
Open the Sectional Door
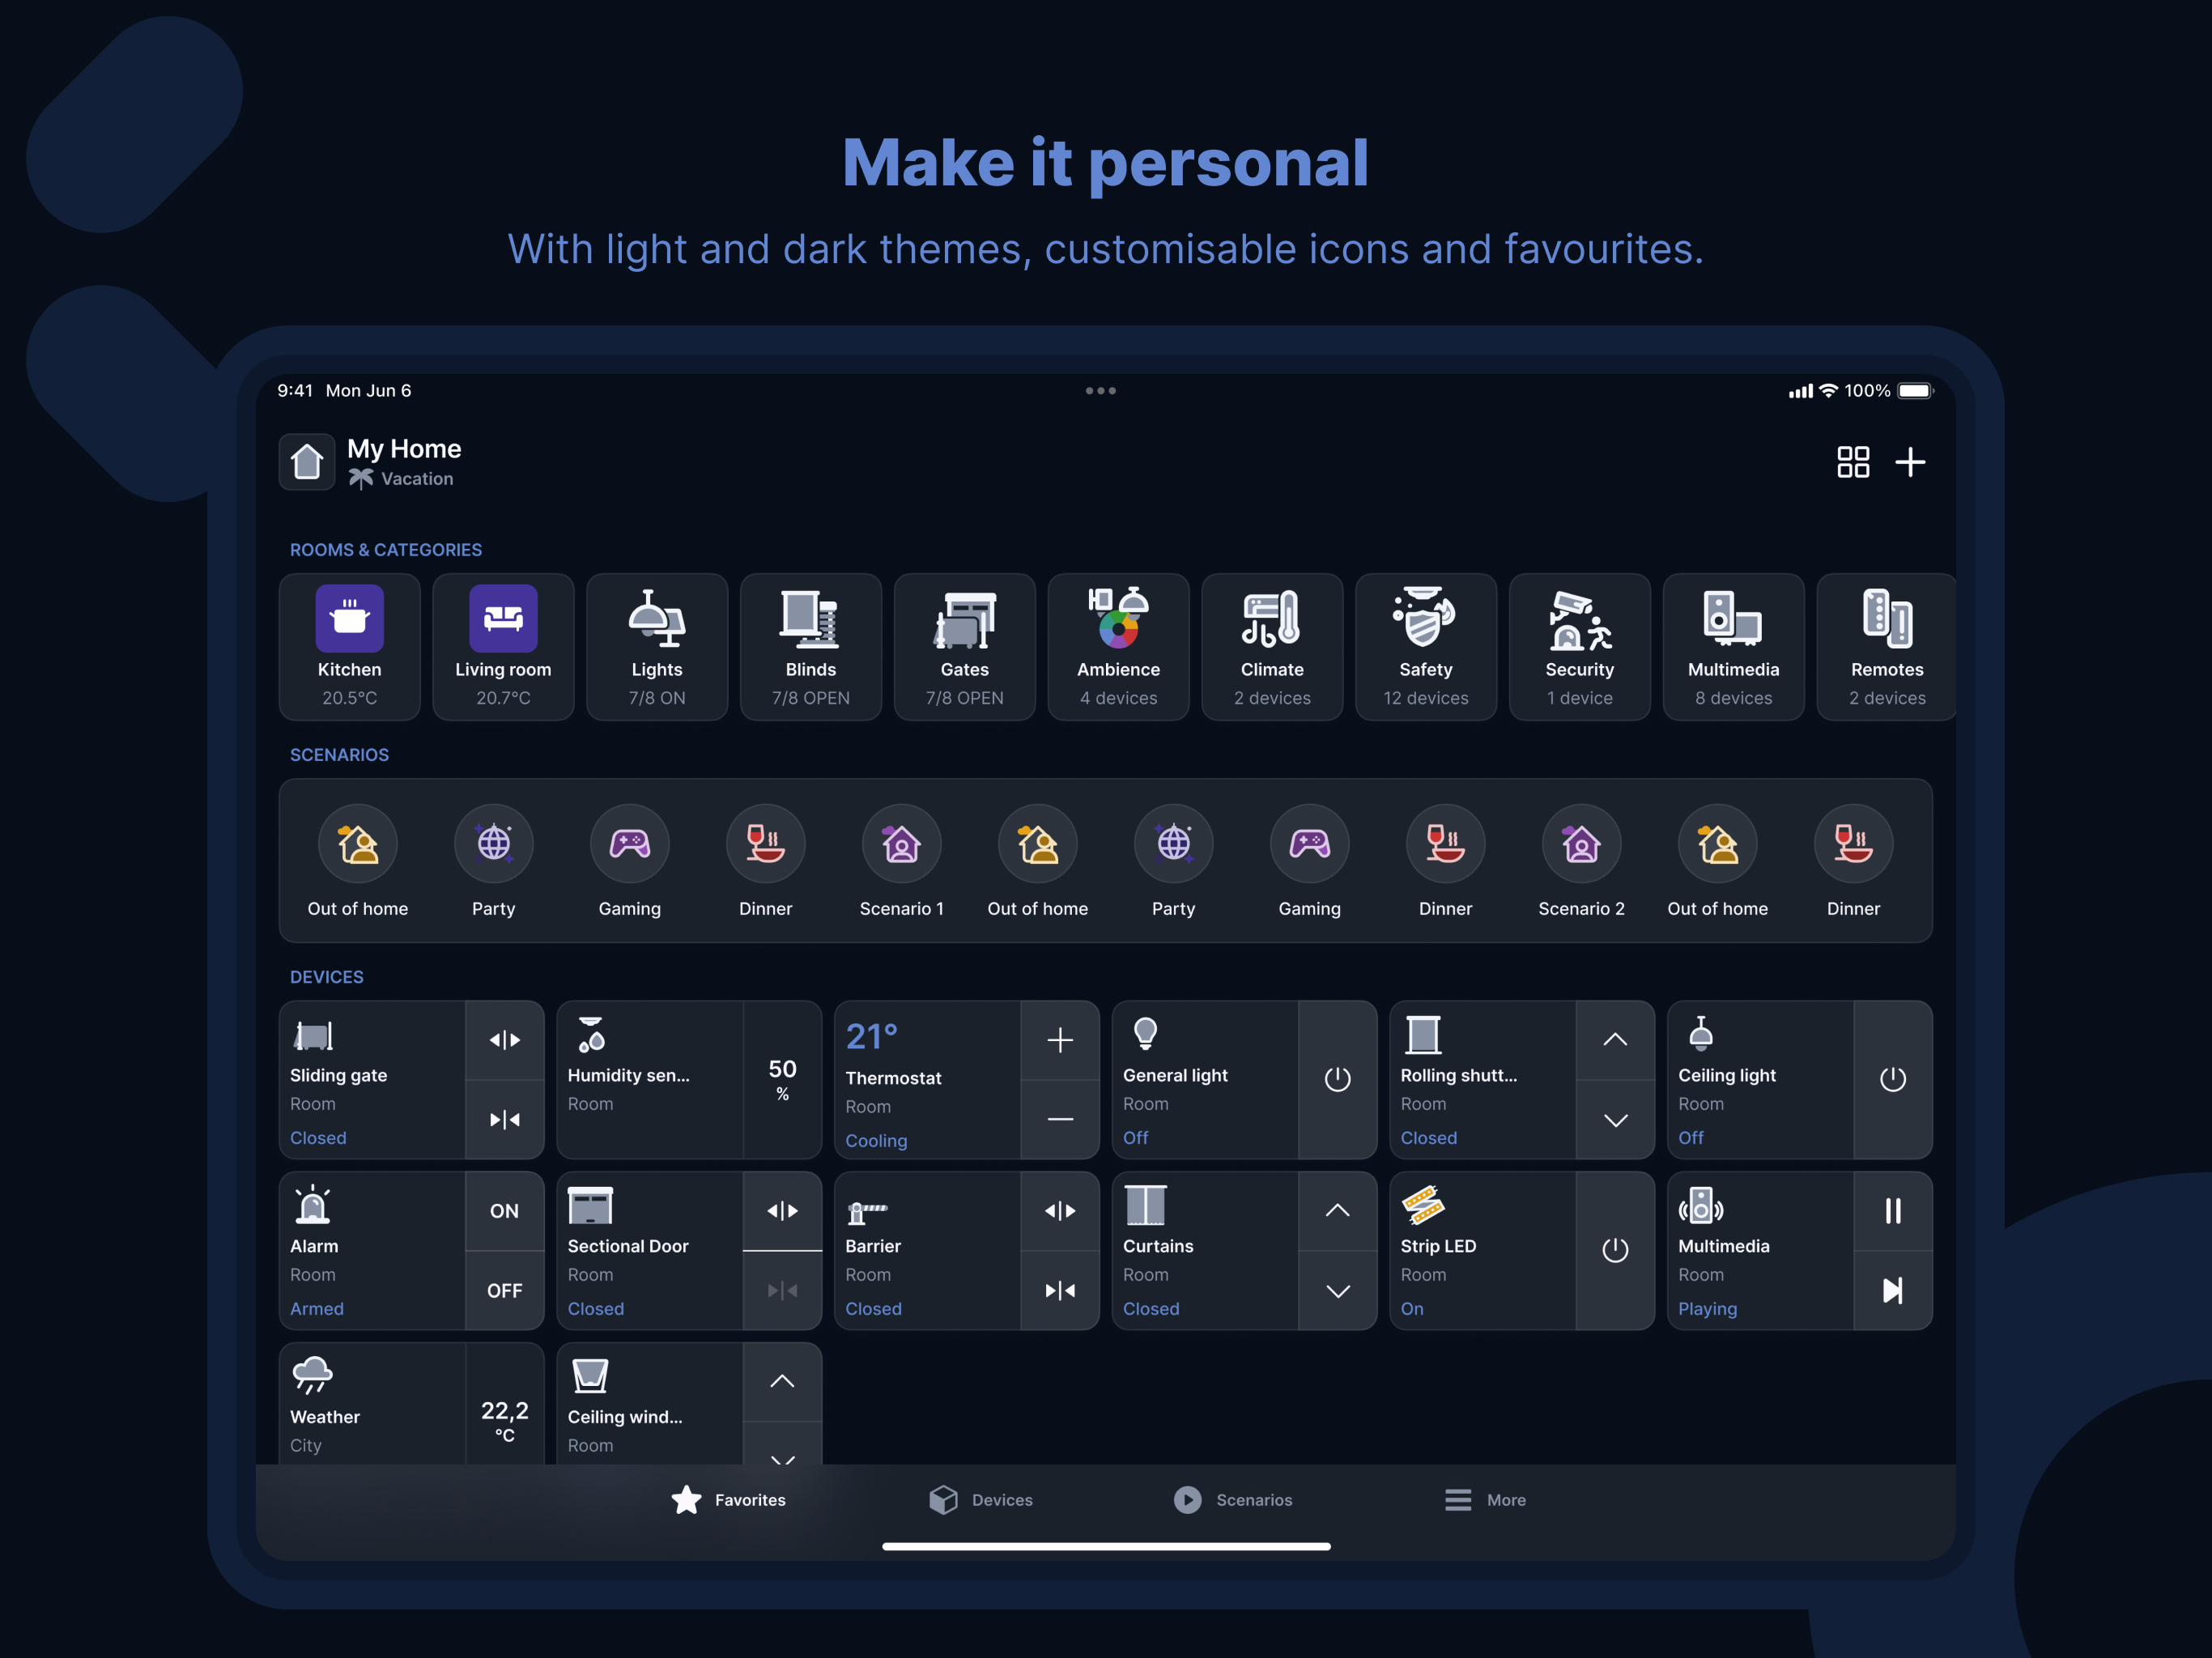[x=782, y=1211]
